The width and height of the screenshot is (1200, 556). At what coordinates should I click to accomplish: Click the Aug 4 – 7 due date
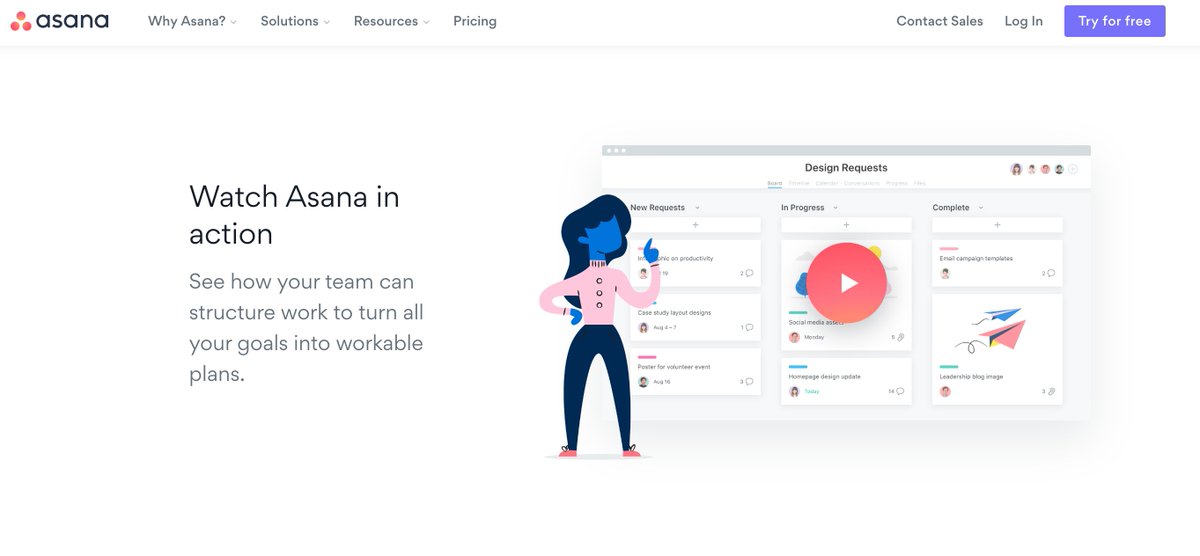tap(665, 328)
